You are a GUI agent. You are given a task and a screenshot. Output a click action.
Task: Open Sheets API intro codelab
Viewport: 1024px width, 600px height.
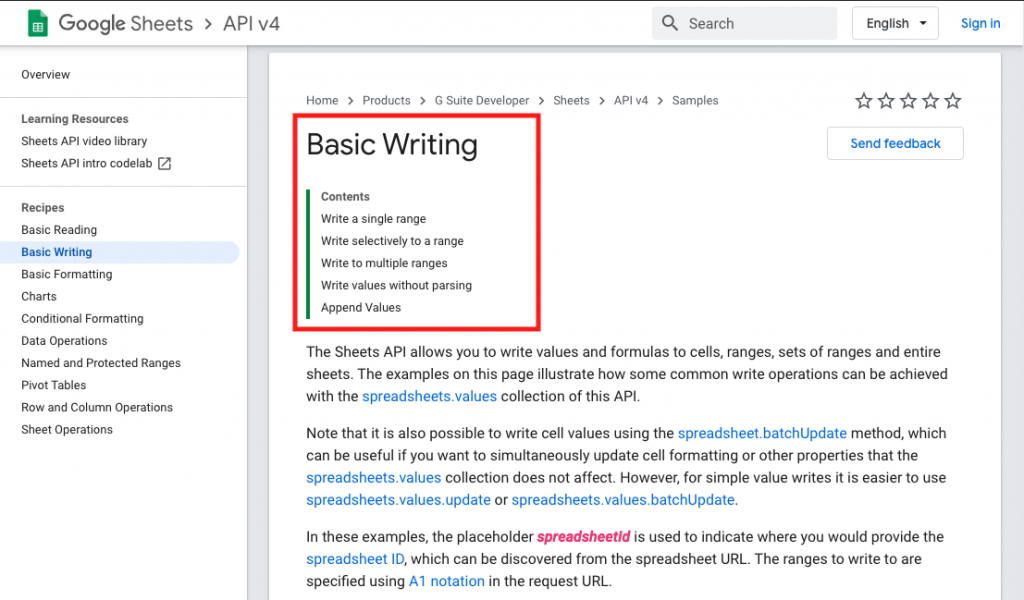[86, 163]
